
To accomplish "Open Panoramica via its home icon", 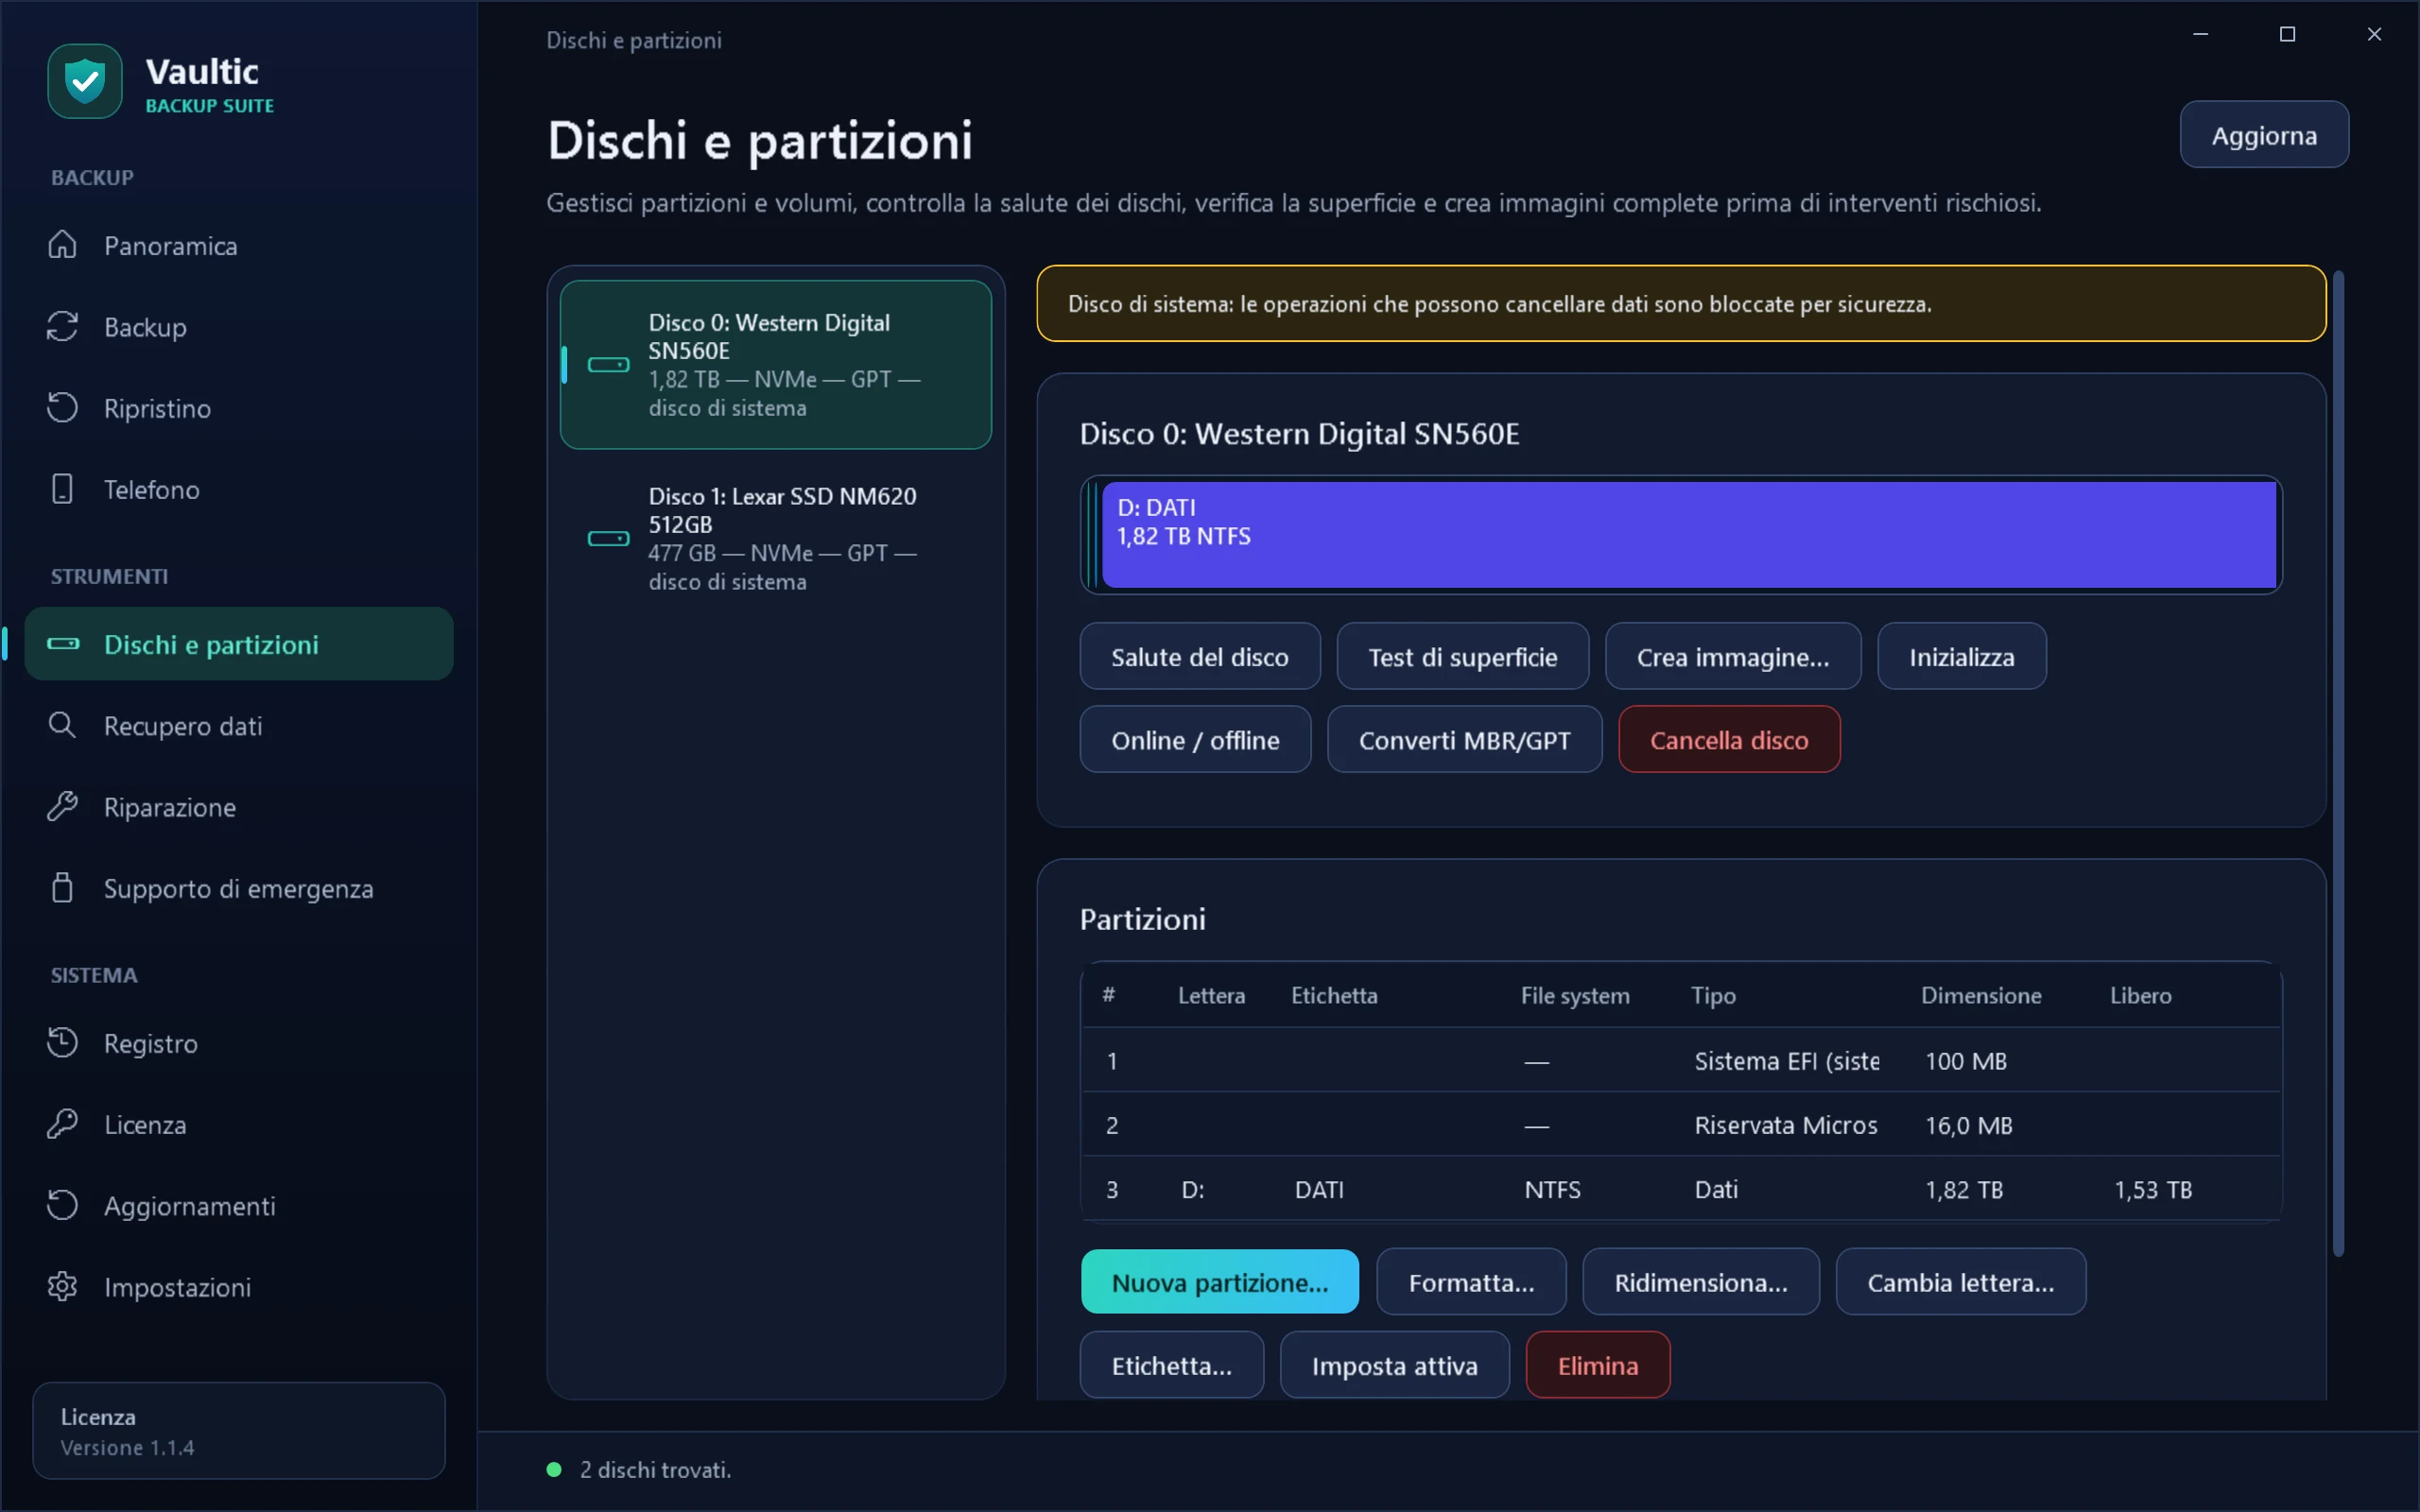I will pyautogui.click(x=62, y=245).
